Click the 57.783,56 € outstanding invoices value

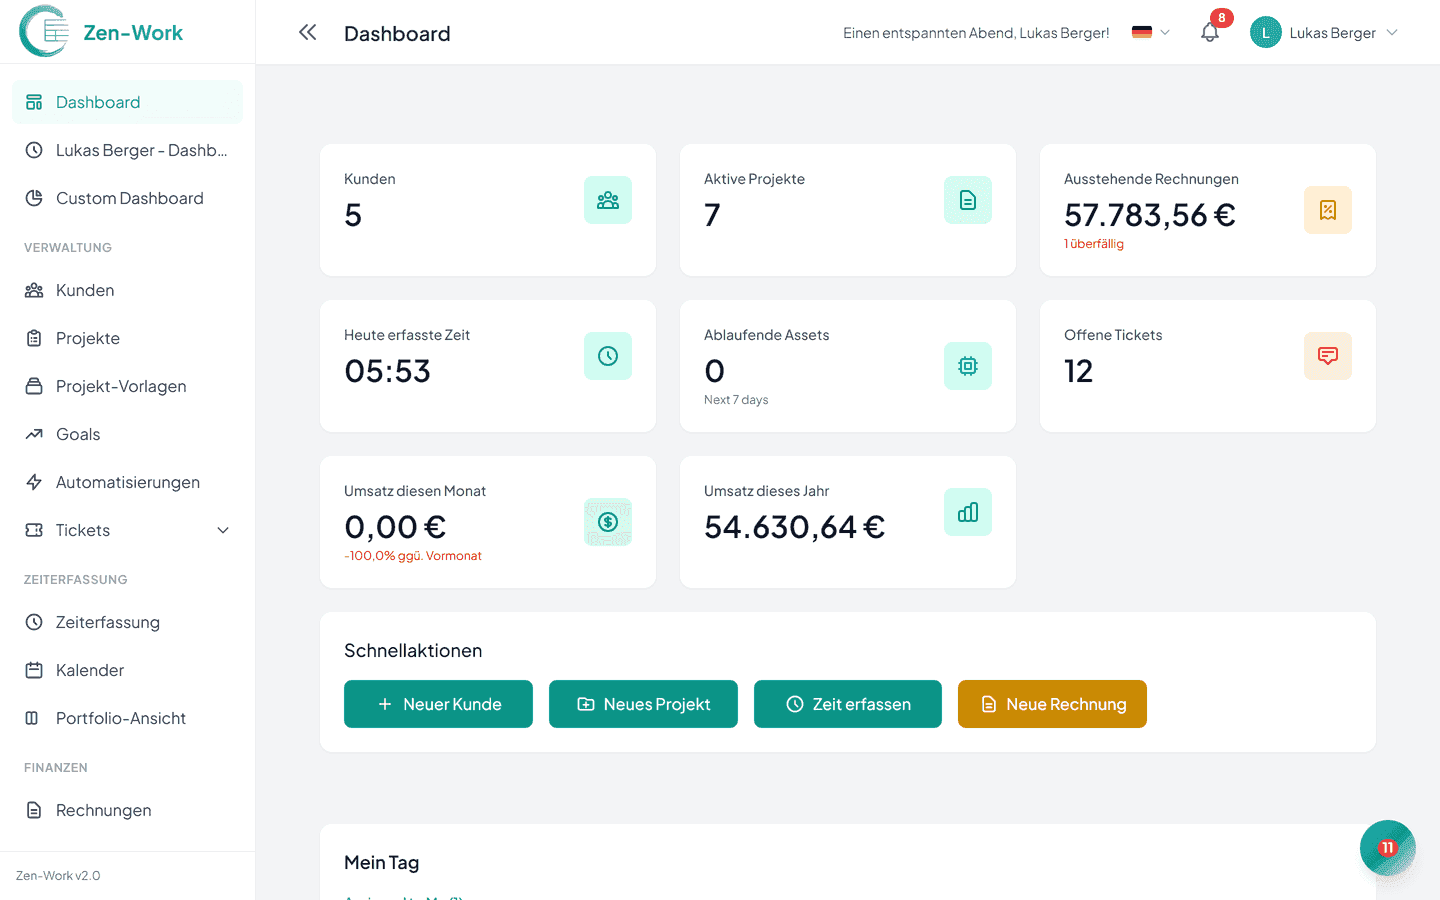coord(1150,215)
